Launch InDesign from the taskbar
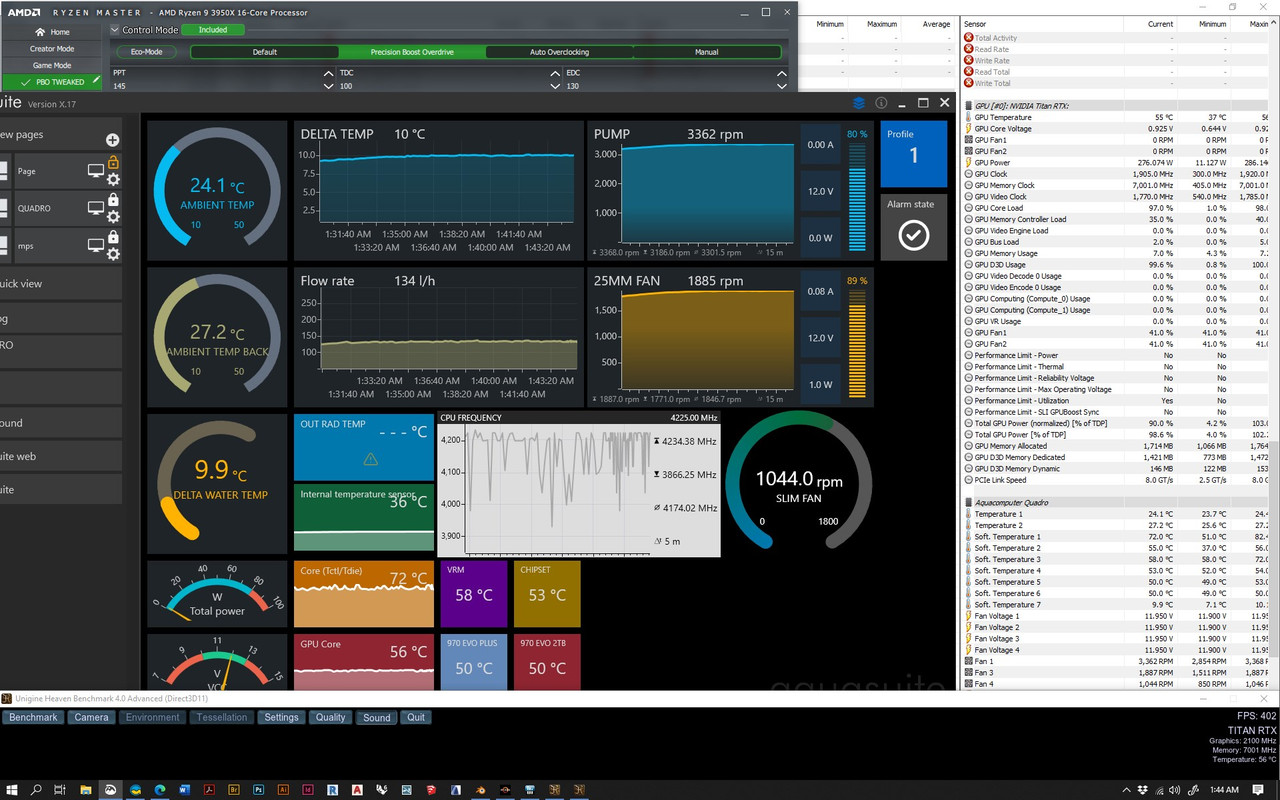The width and height of the screenshot is (1280, 800). coord(307,790)
